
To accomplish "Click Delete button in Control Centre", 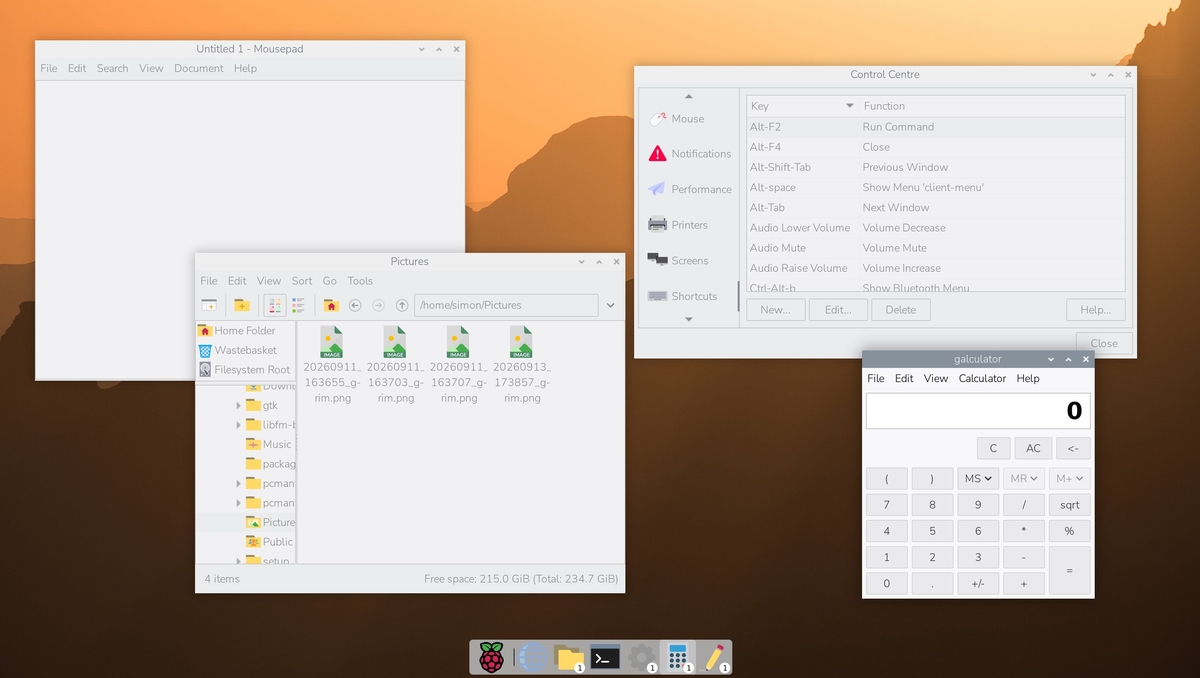I will point(900,310).
